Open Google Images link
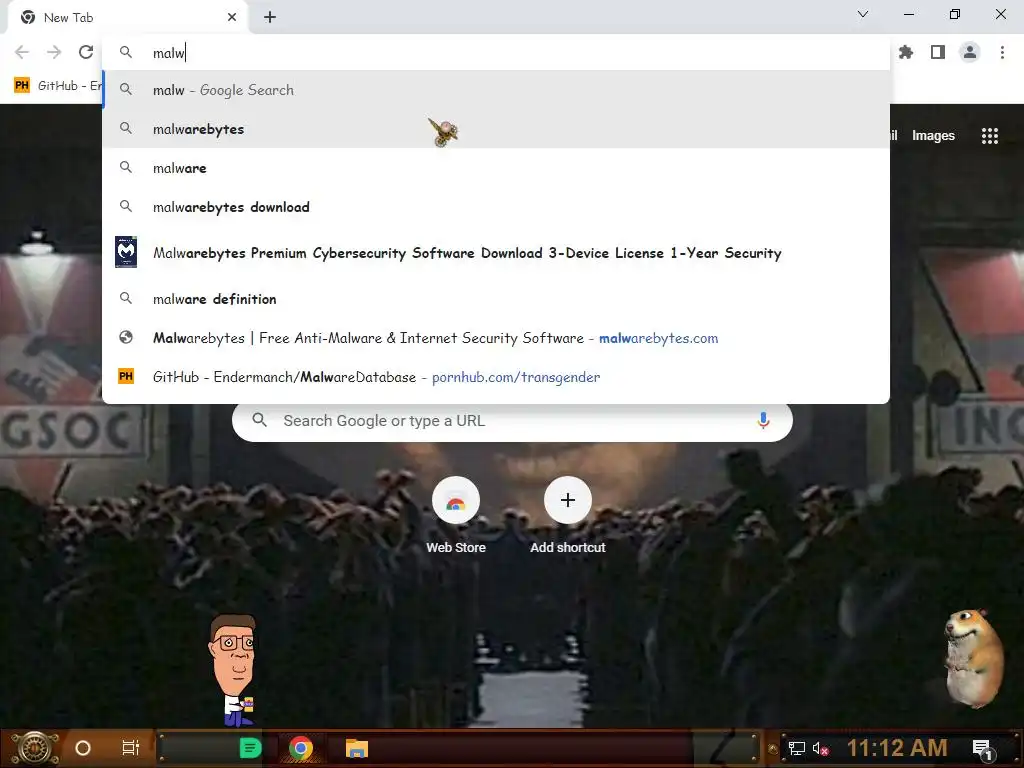The width and height of the screenshot is (1024, 768). pyautogui.click(x=933, y=136)
